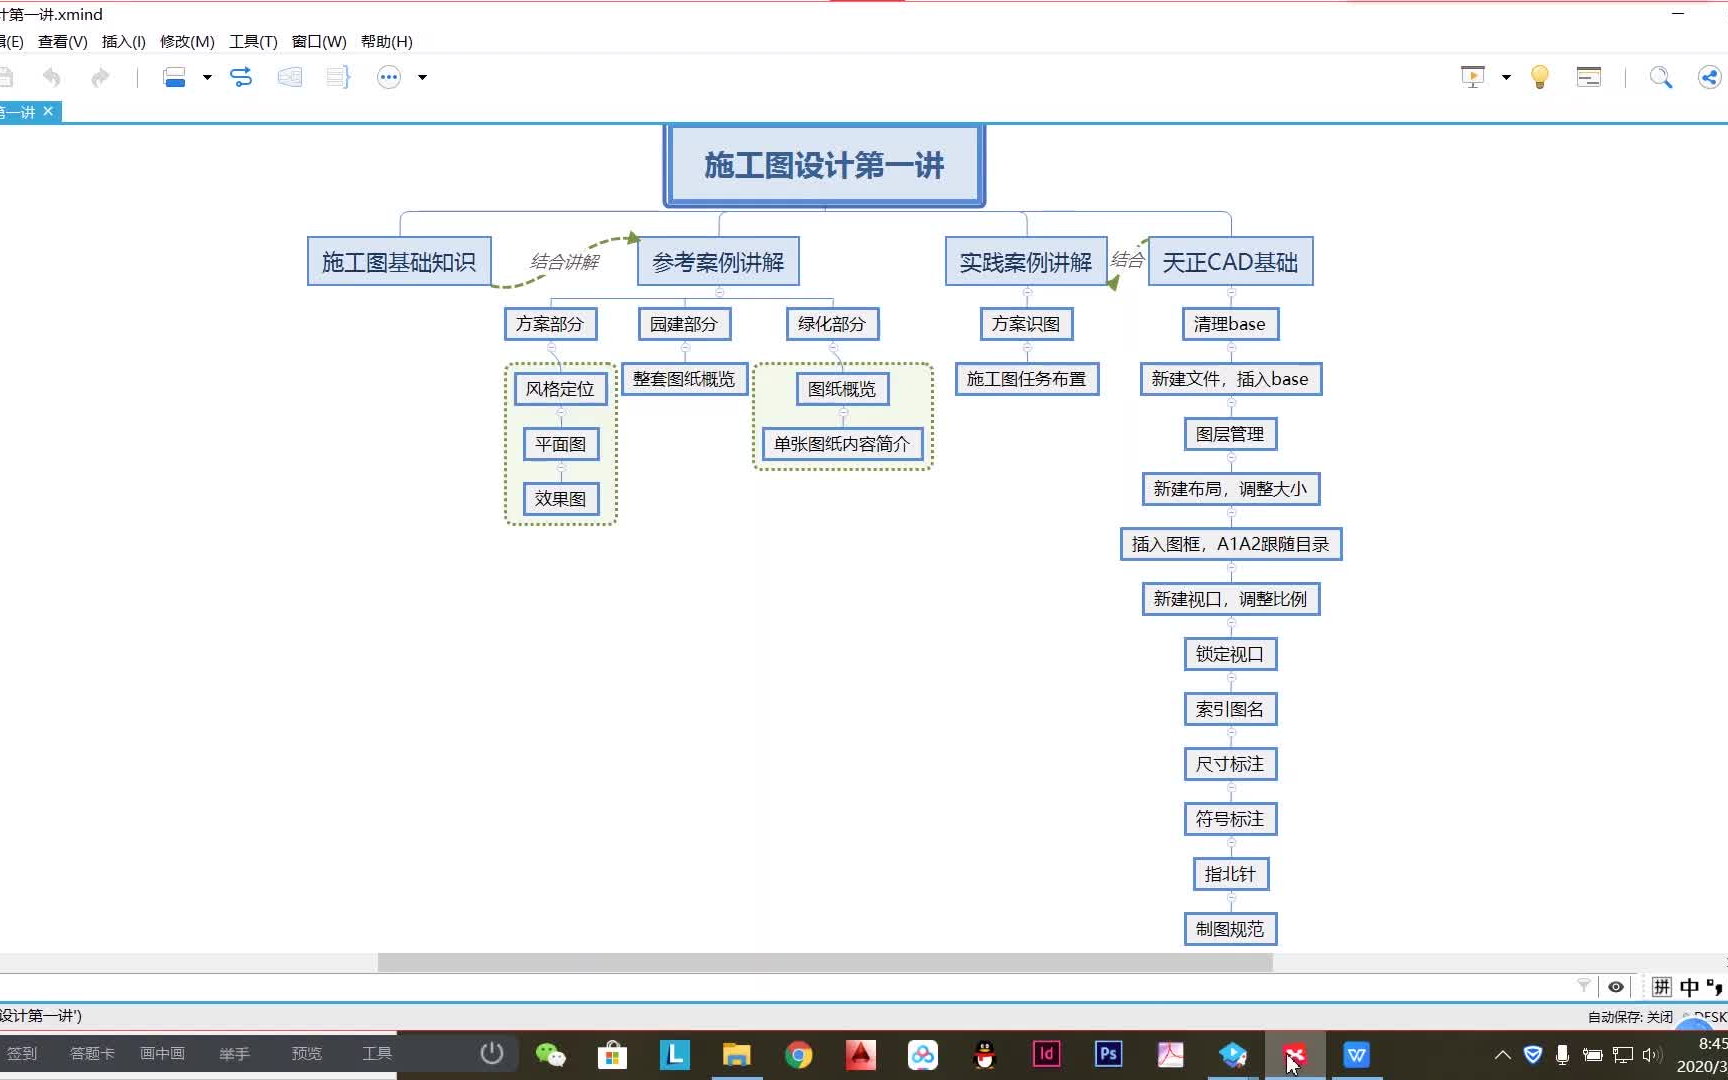
Task: Collapse branch under 方案部分 node
Action: click(551, 346)
